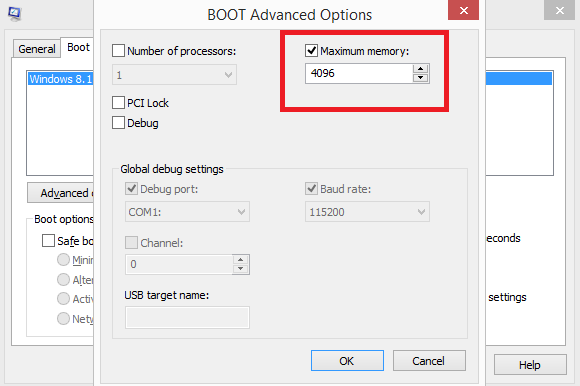Select the Windows 8.1 boot entry
Viewport: 580px width, 386px height.
(x=61, y=79)
